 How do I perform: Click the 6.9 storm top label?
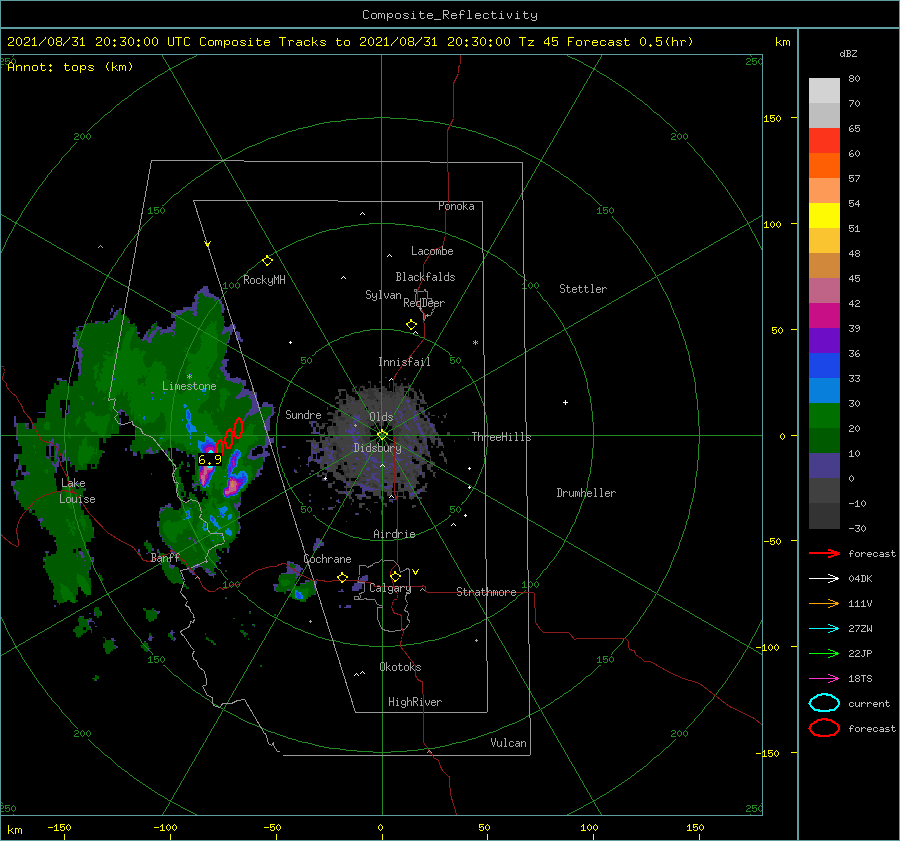210,459
